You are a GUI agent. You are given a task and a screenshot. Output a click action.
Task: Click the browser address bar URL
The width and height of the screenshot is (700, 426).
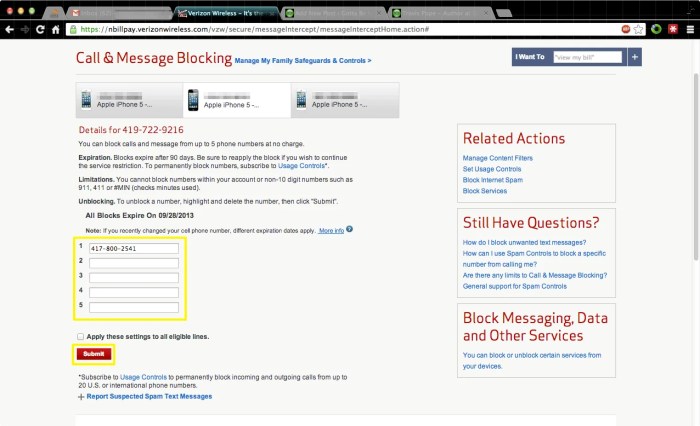[254, 29]
